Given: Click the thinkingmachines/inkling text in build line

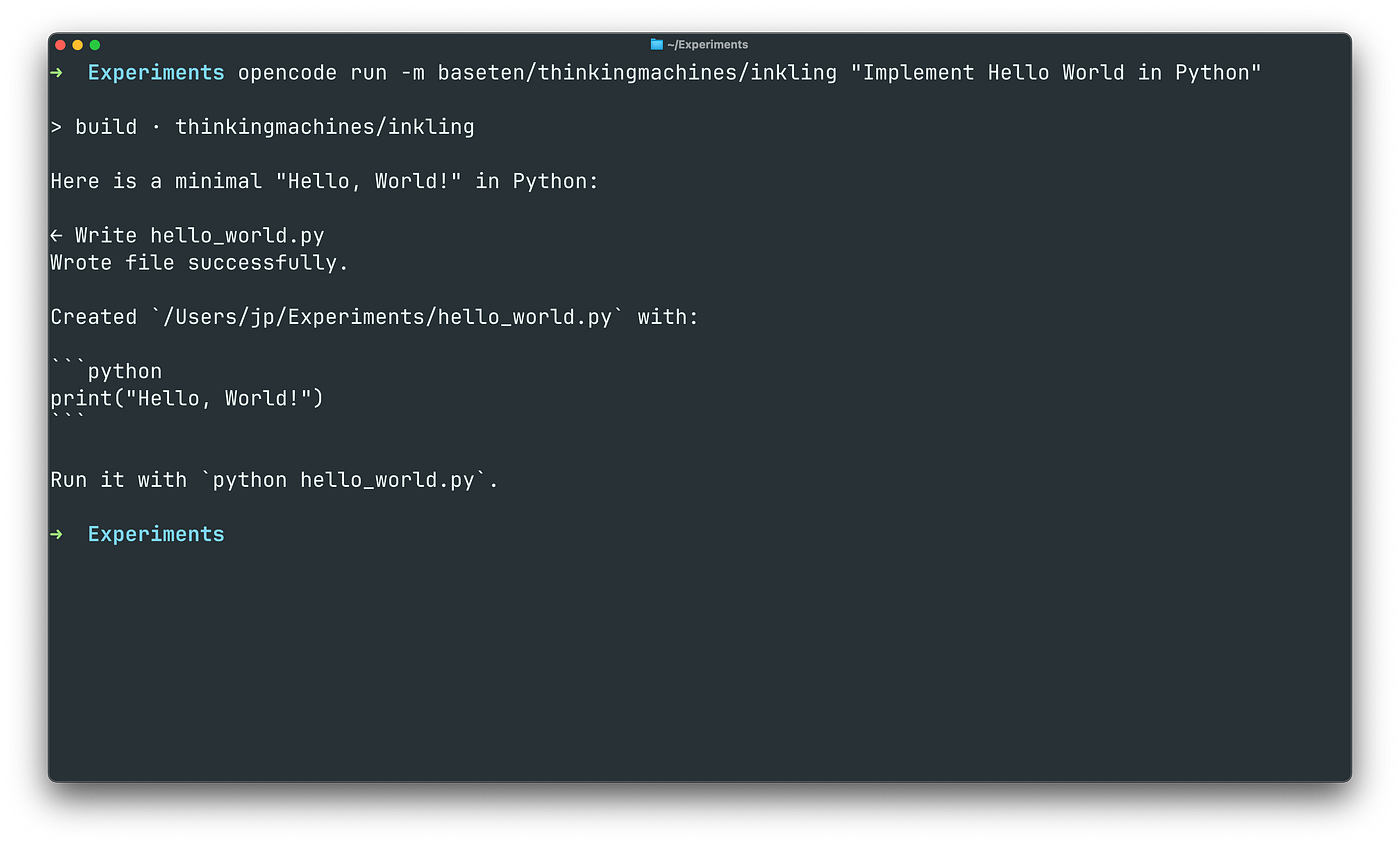Looking at the screenshot, I should coord(325,127).
